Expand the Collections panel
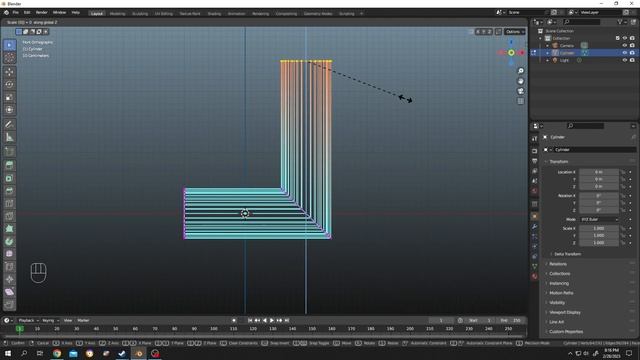This screenshot has height=360, width=640. (x=559, y=273)
